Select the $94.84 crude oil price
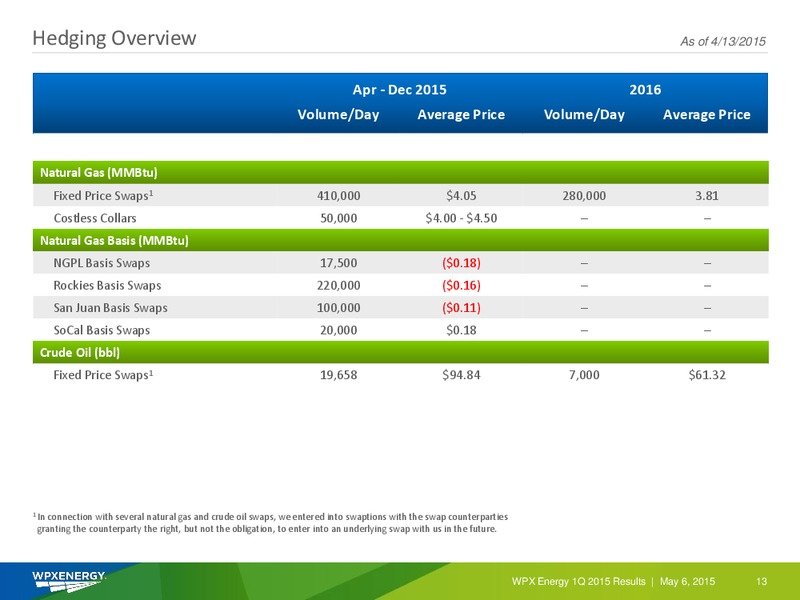This screenshot has height=600, width=800. (461, 375)
